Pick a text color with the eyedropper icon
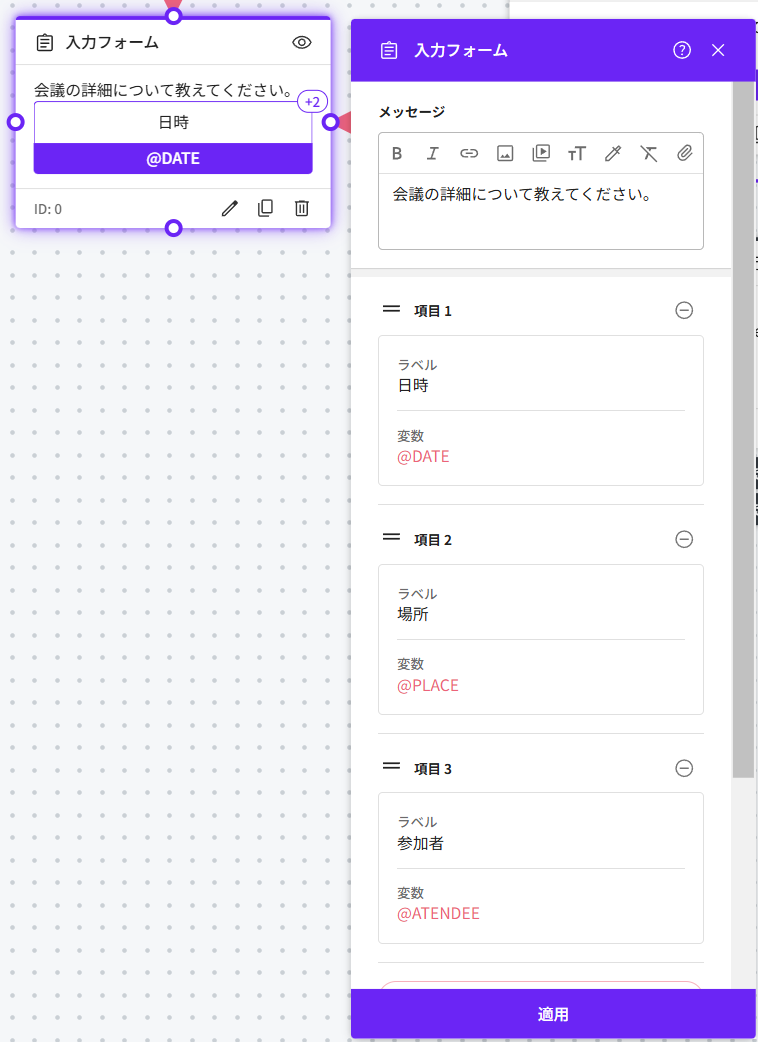Image resolution: width=758 pixels, height=1042 pixels. tap(613, 153)
